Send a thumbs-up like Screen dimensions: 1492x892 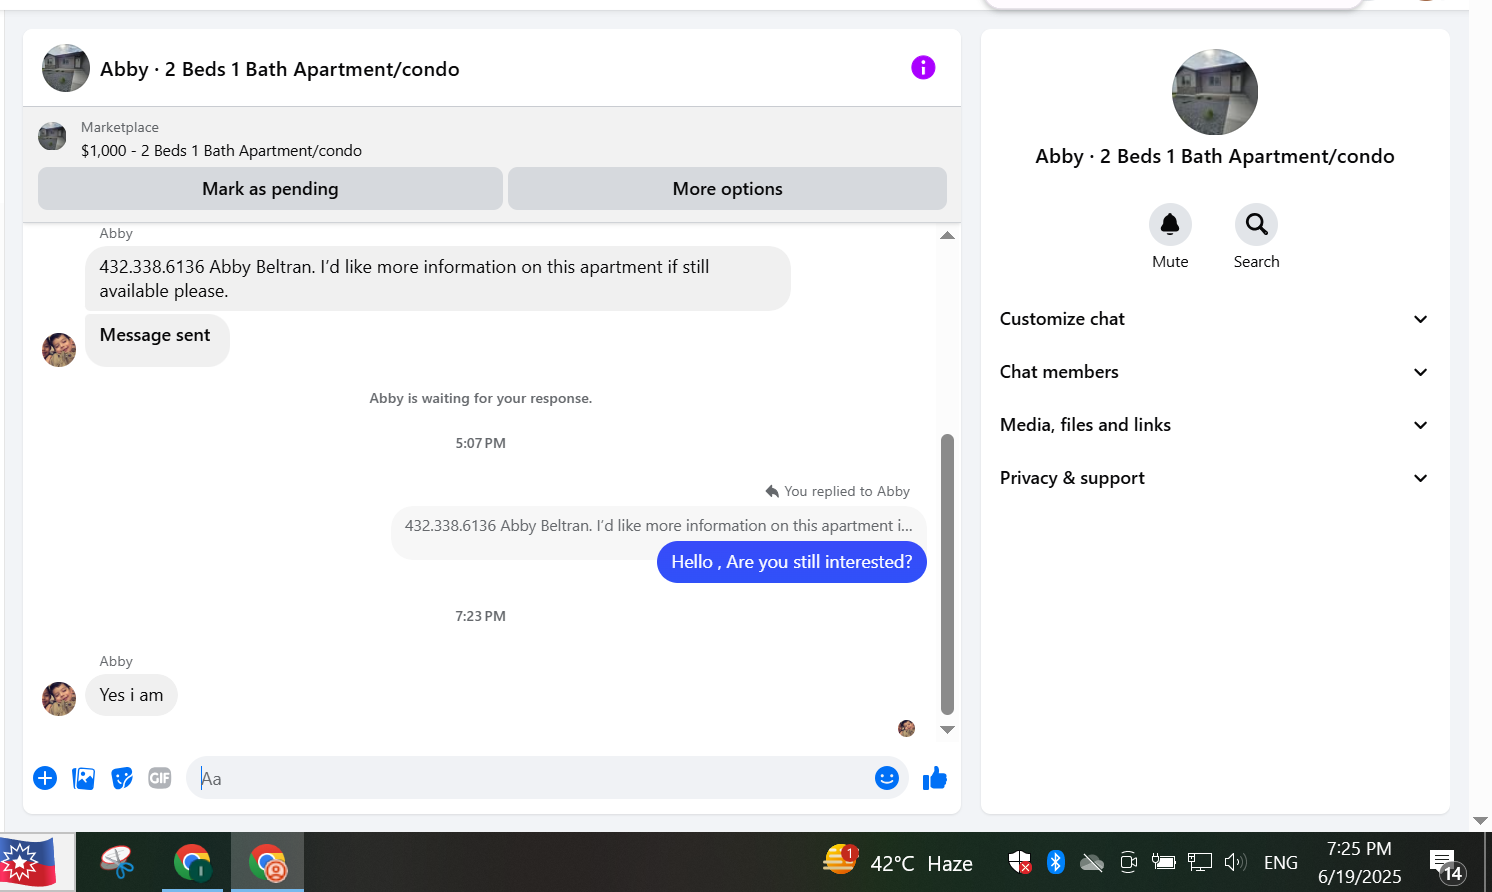coord(935,778)
